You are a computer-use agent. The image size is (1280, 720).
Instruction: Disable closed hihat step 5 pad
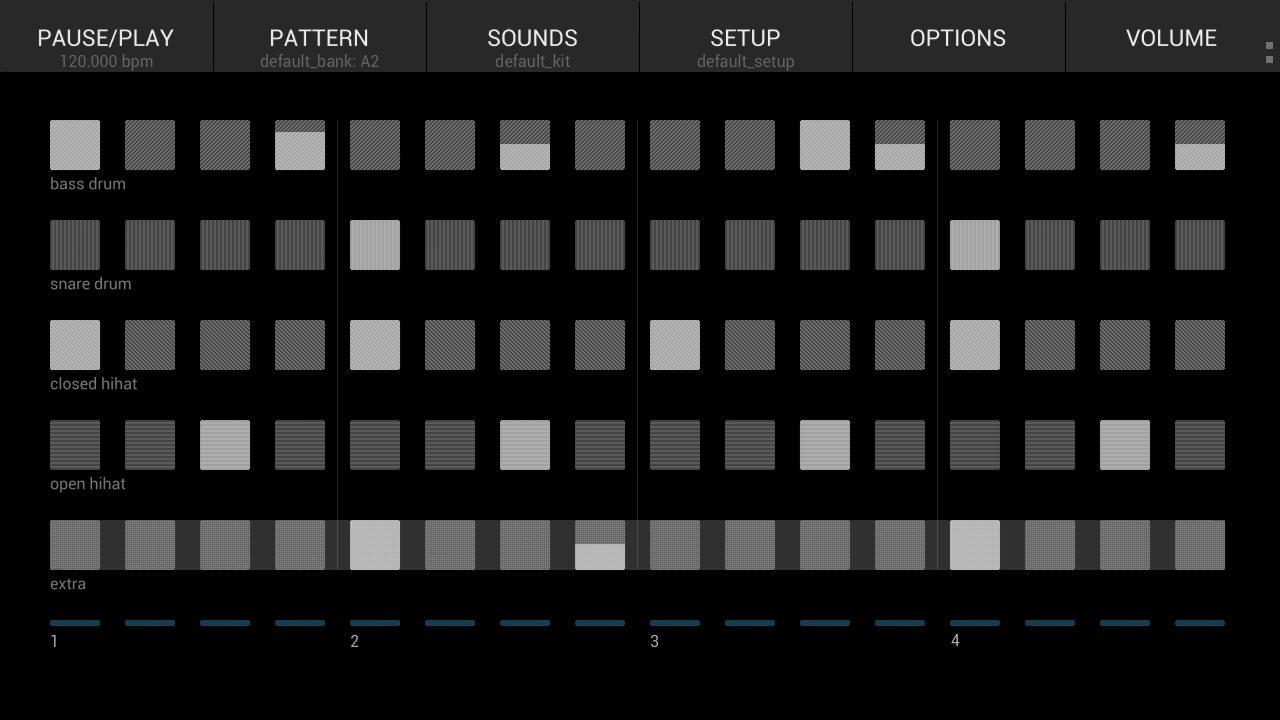pyautogui.click(x=375, y=345)
